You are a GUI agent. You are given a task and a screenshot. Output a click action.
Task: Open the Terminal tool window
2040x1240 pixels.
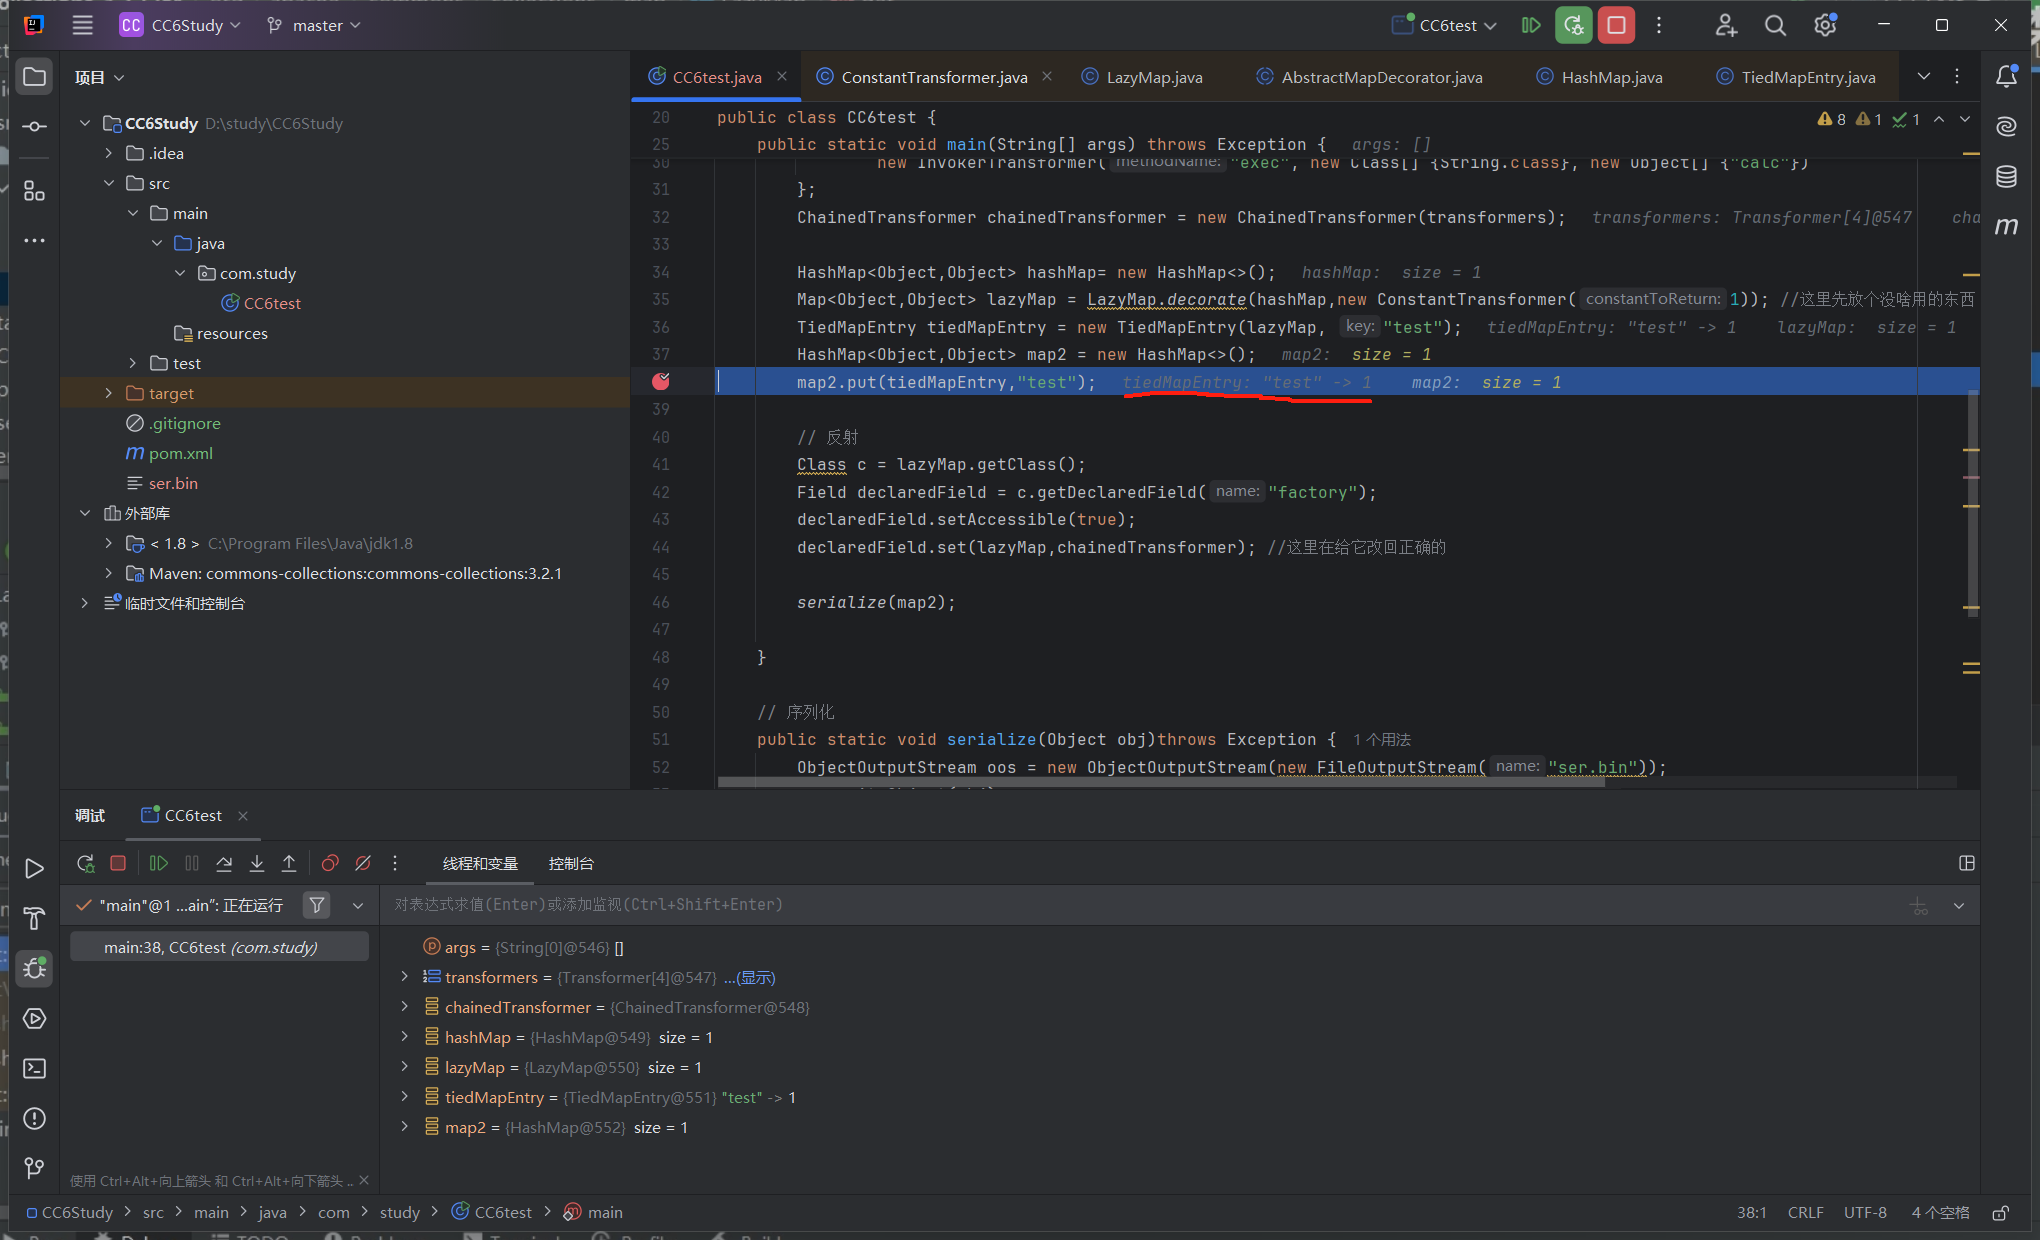[34, 1068]
